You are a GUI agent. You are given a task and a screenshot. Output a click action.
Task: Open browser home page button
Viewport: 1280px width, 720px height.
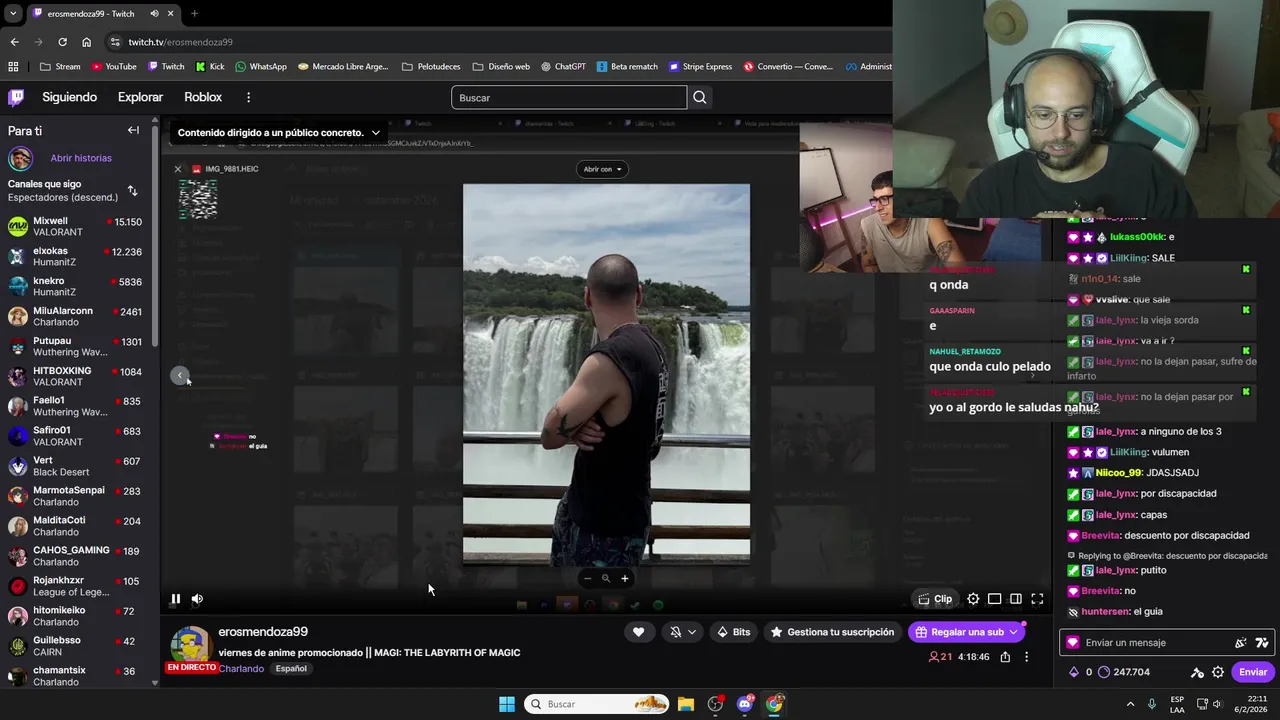(86, 42)
